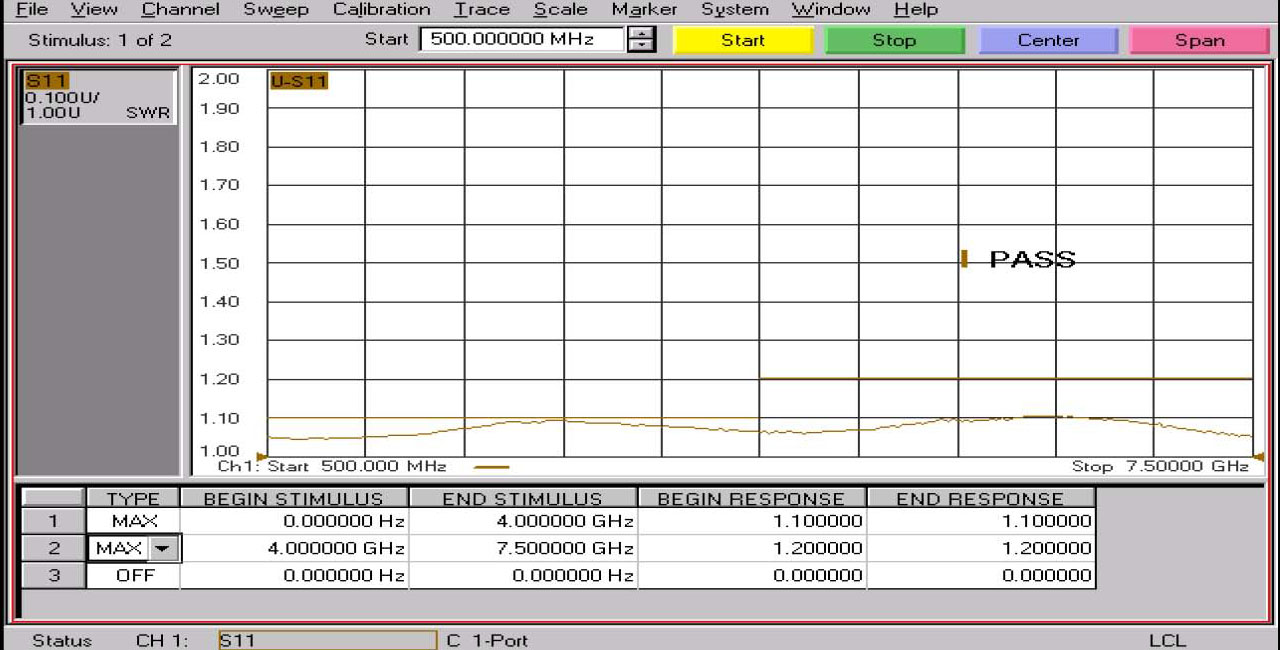Select limit table row 3 header

[x=53, y=576]
